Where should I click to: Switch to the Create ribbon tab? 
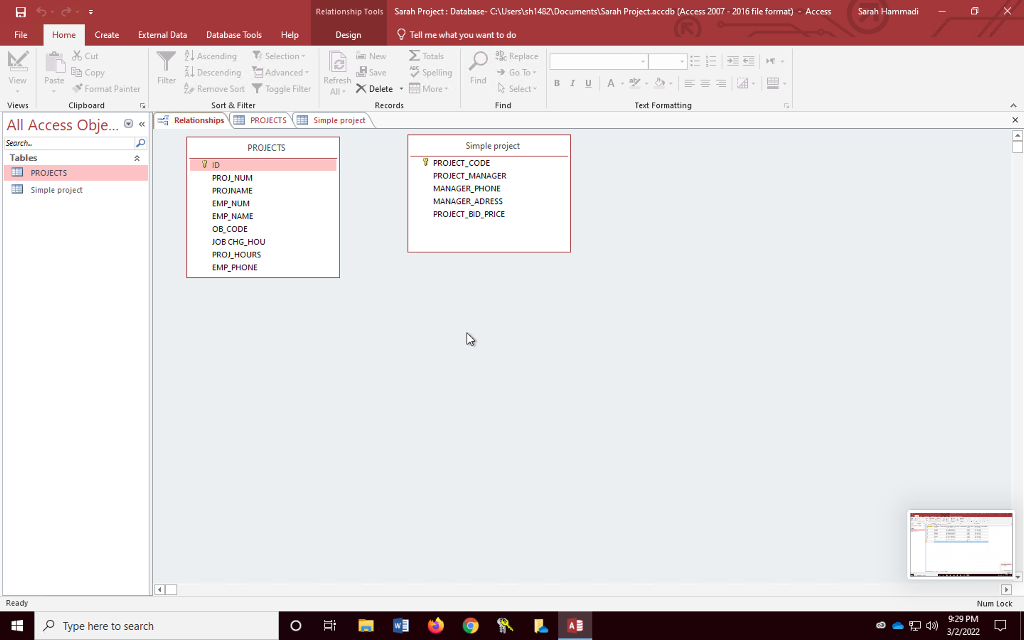106,34
